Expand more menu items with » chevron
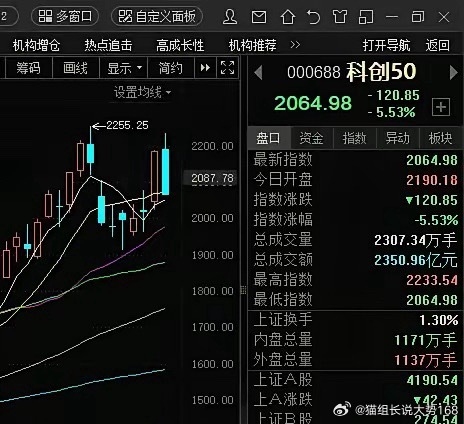Screen dimensions: 464x424 tap(295, 45)
